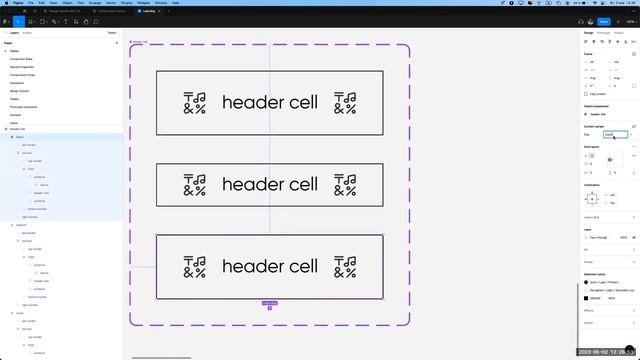The height and width of the screenshot is (360, 640).
Task: Open the Plugins menu
Action: point(127,3)
